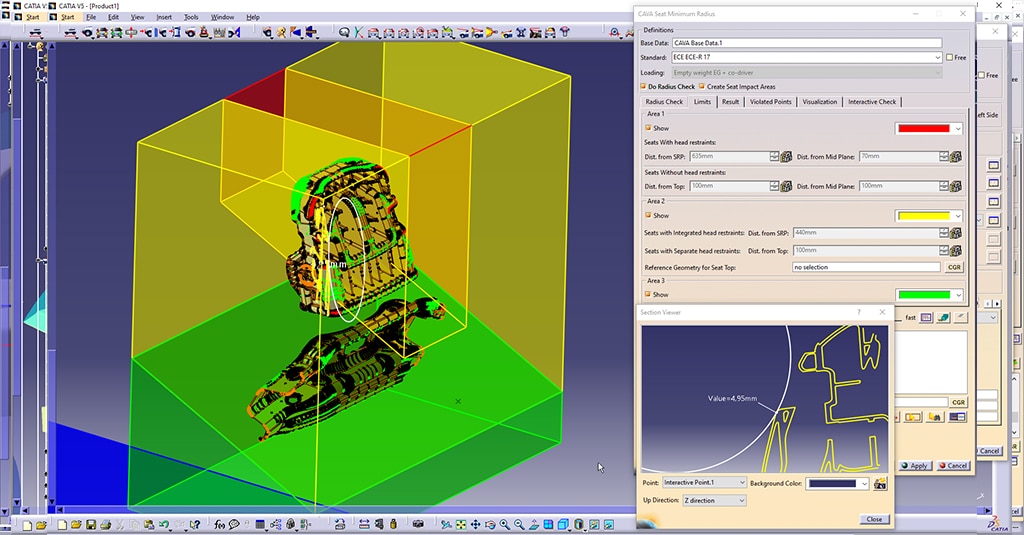Screen dimensions: 1024x535
Task: Click the shaded surface icon next to fast
Action: coord(944,317)
